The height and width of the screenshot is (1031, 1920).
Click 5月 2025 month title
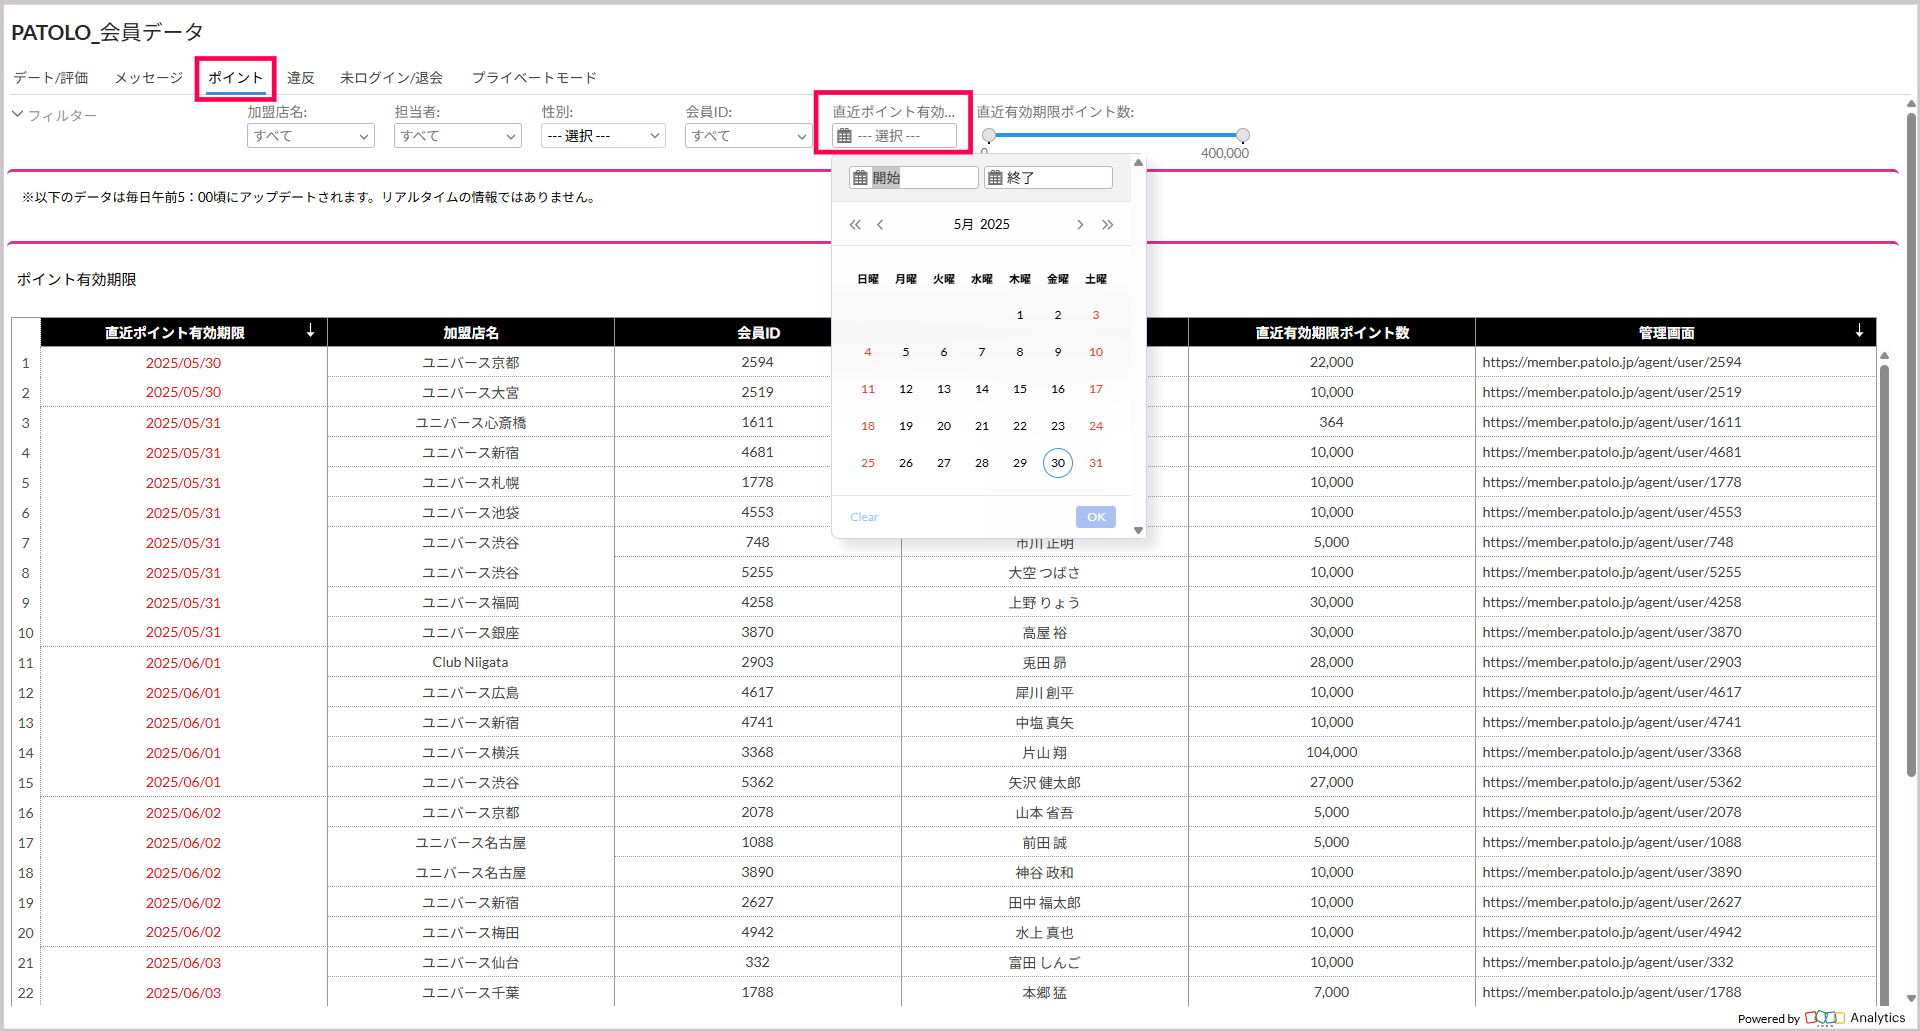981,225
